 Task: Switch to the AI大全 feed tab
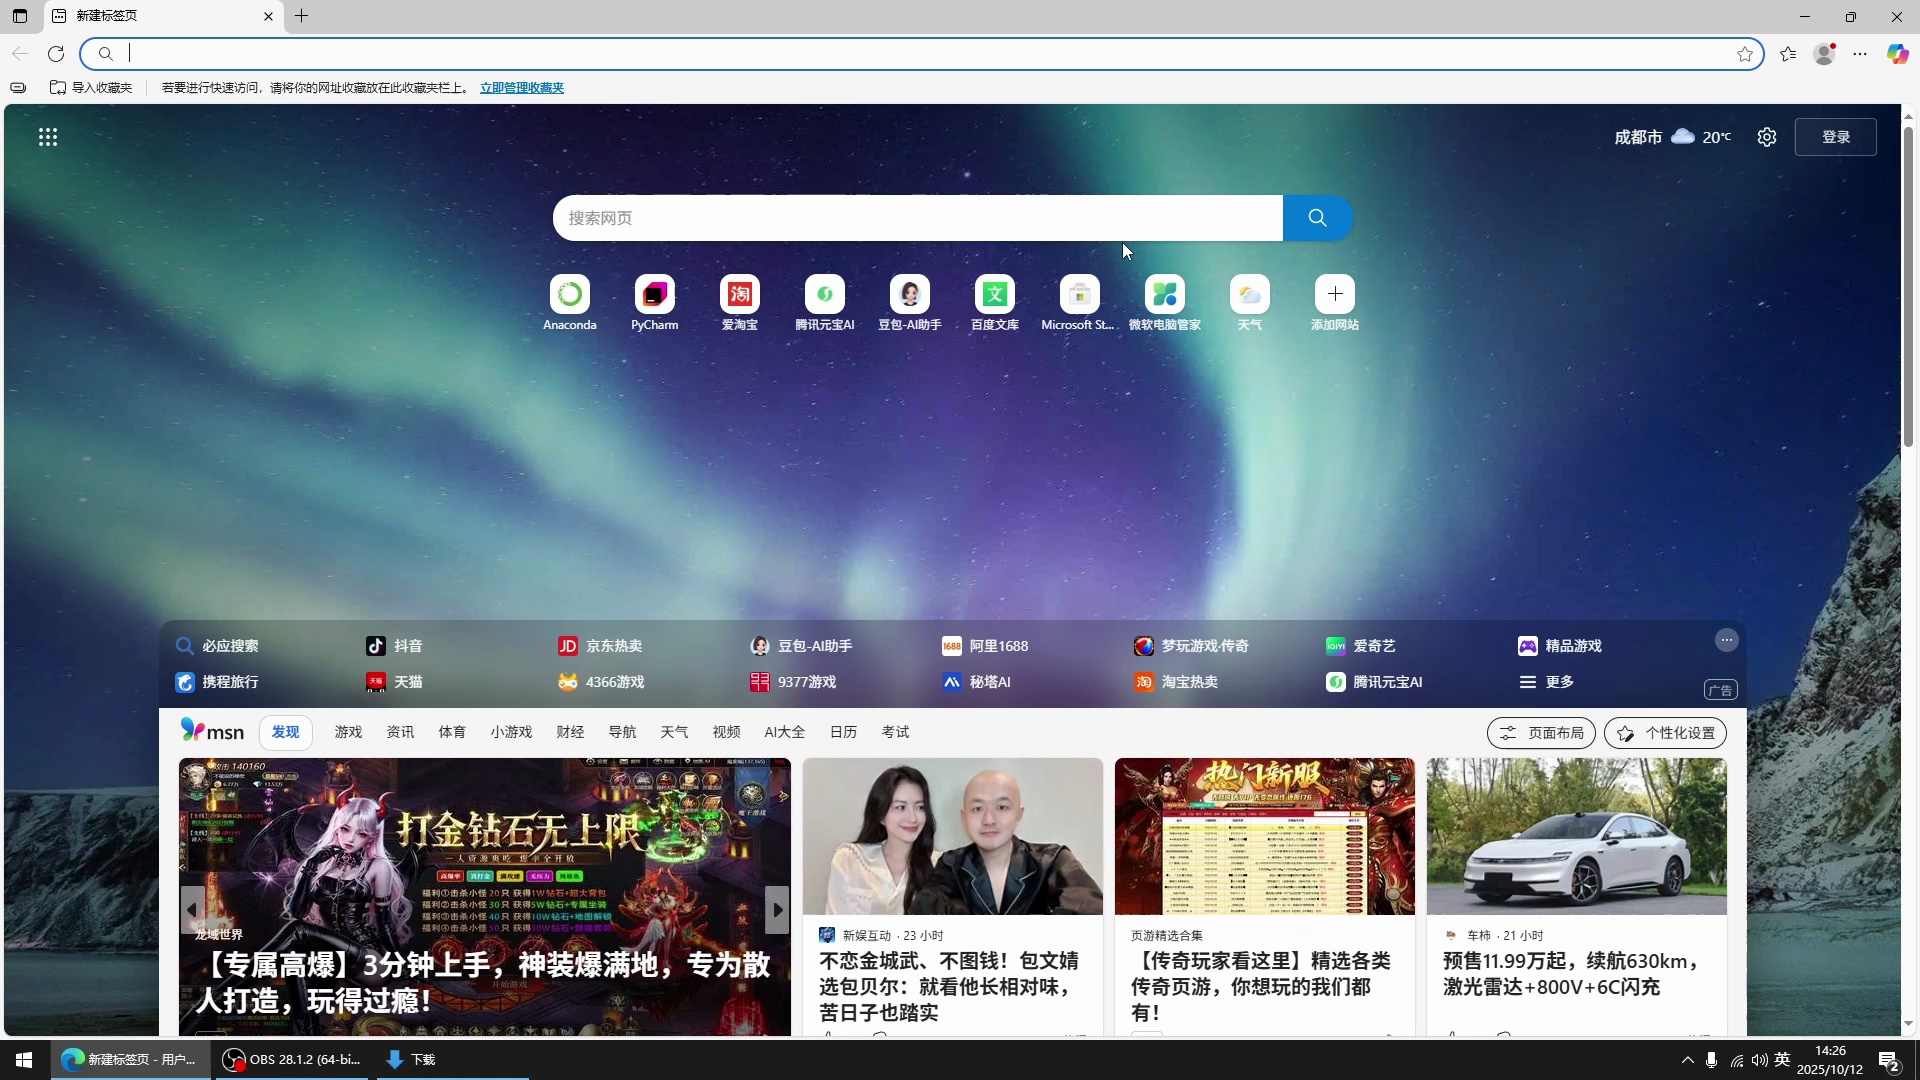pyautogui.click(x=784, y=732)
